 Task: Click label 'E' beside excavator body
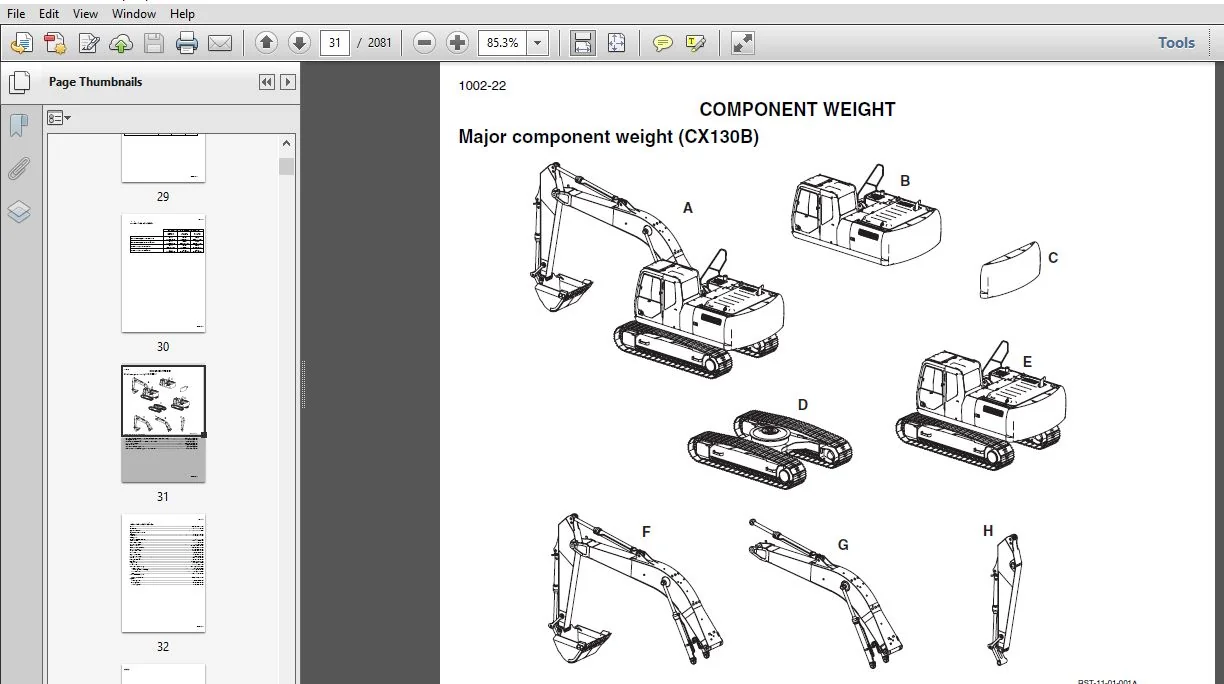[x=1027, y=362]
